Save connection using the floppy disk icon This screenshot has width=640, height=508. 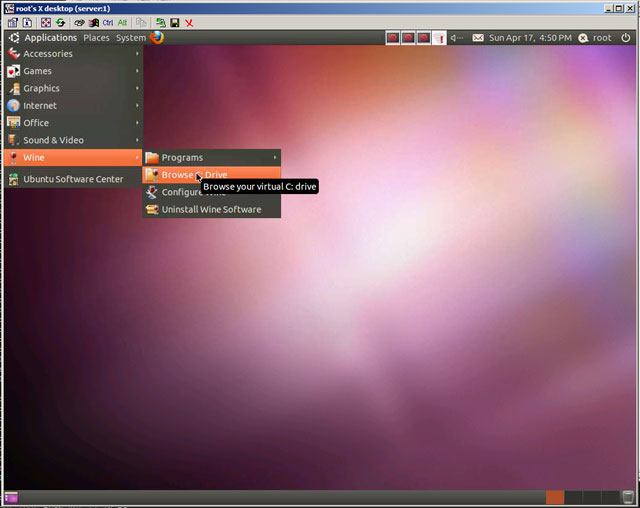pos(175,23)
